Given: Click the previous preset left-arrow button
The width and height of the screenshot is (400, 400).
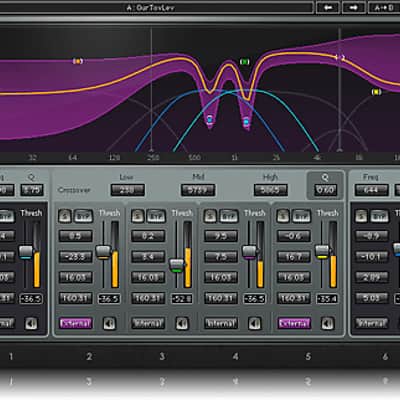Looking at the screenshot, I should coord(328,8).
